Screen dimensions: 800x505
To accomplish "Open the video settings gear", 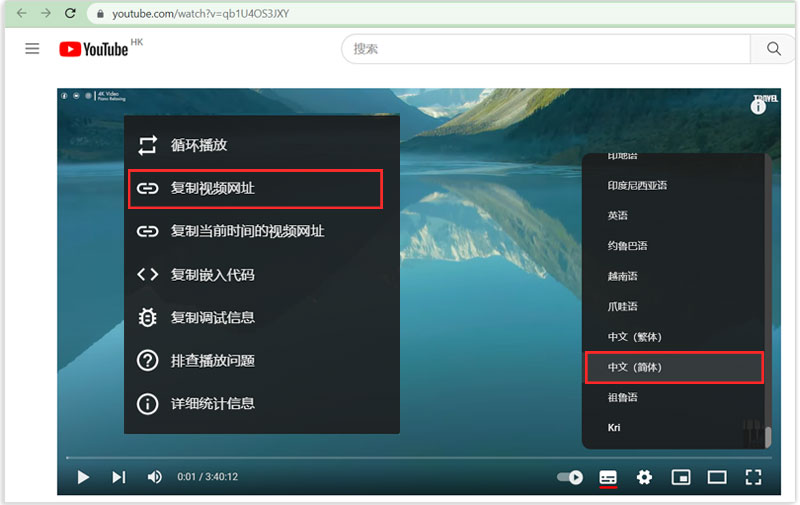I will [x=644, y=477].
